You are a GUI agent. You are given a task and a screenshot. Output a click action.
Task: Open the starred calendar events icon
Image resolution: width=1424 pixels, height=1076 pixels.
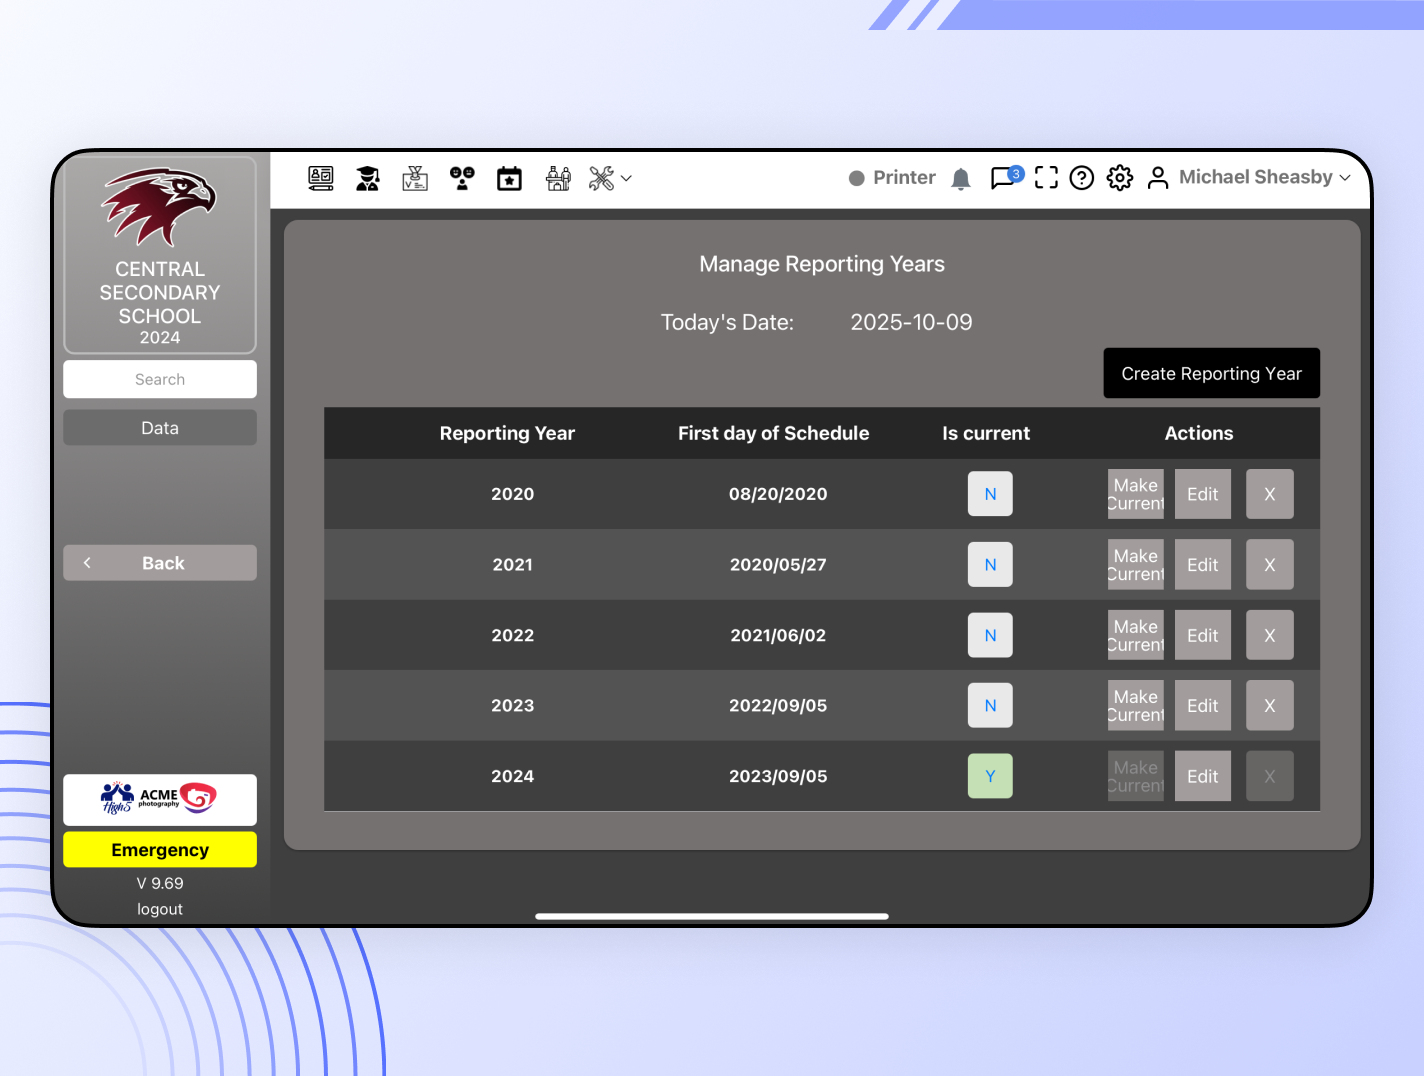point(509,178)
